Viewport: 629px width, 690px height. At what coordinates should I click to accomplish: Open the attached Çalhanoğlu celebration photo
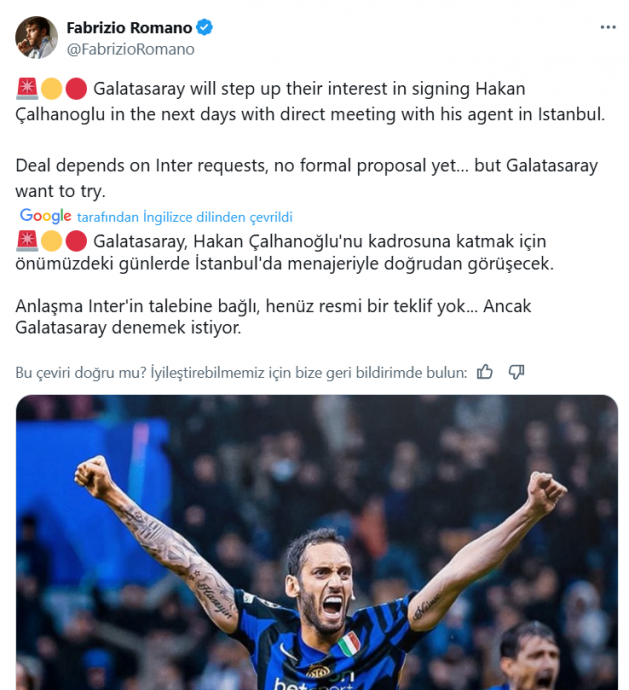pos(317,542)
